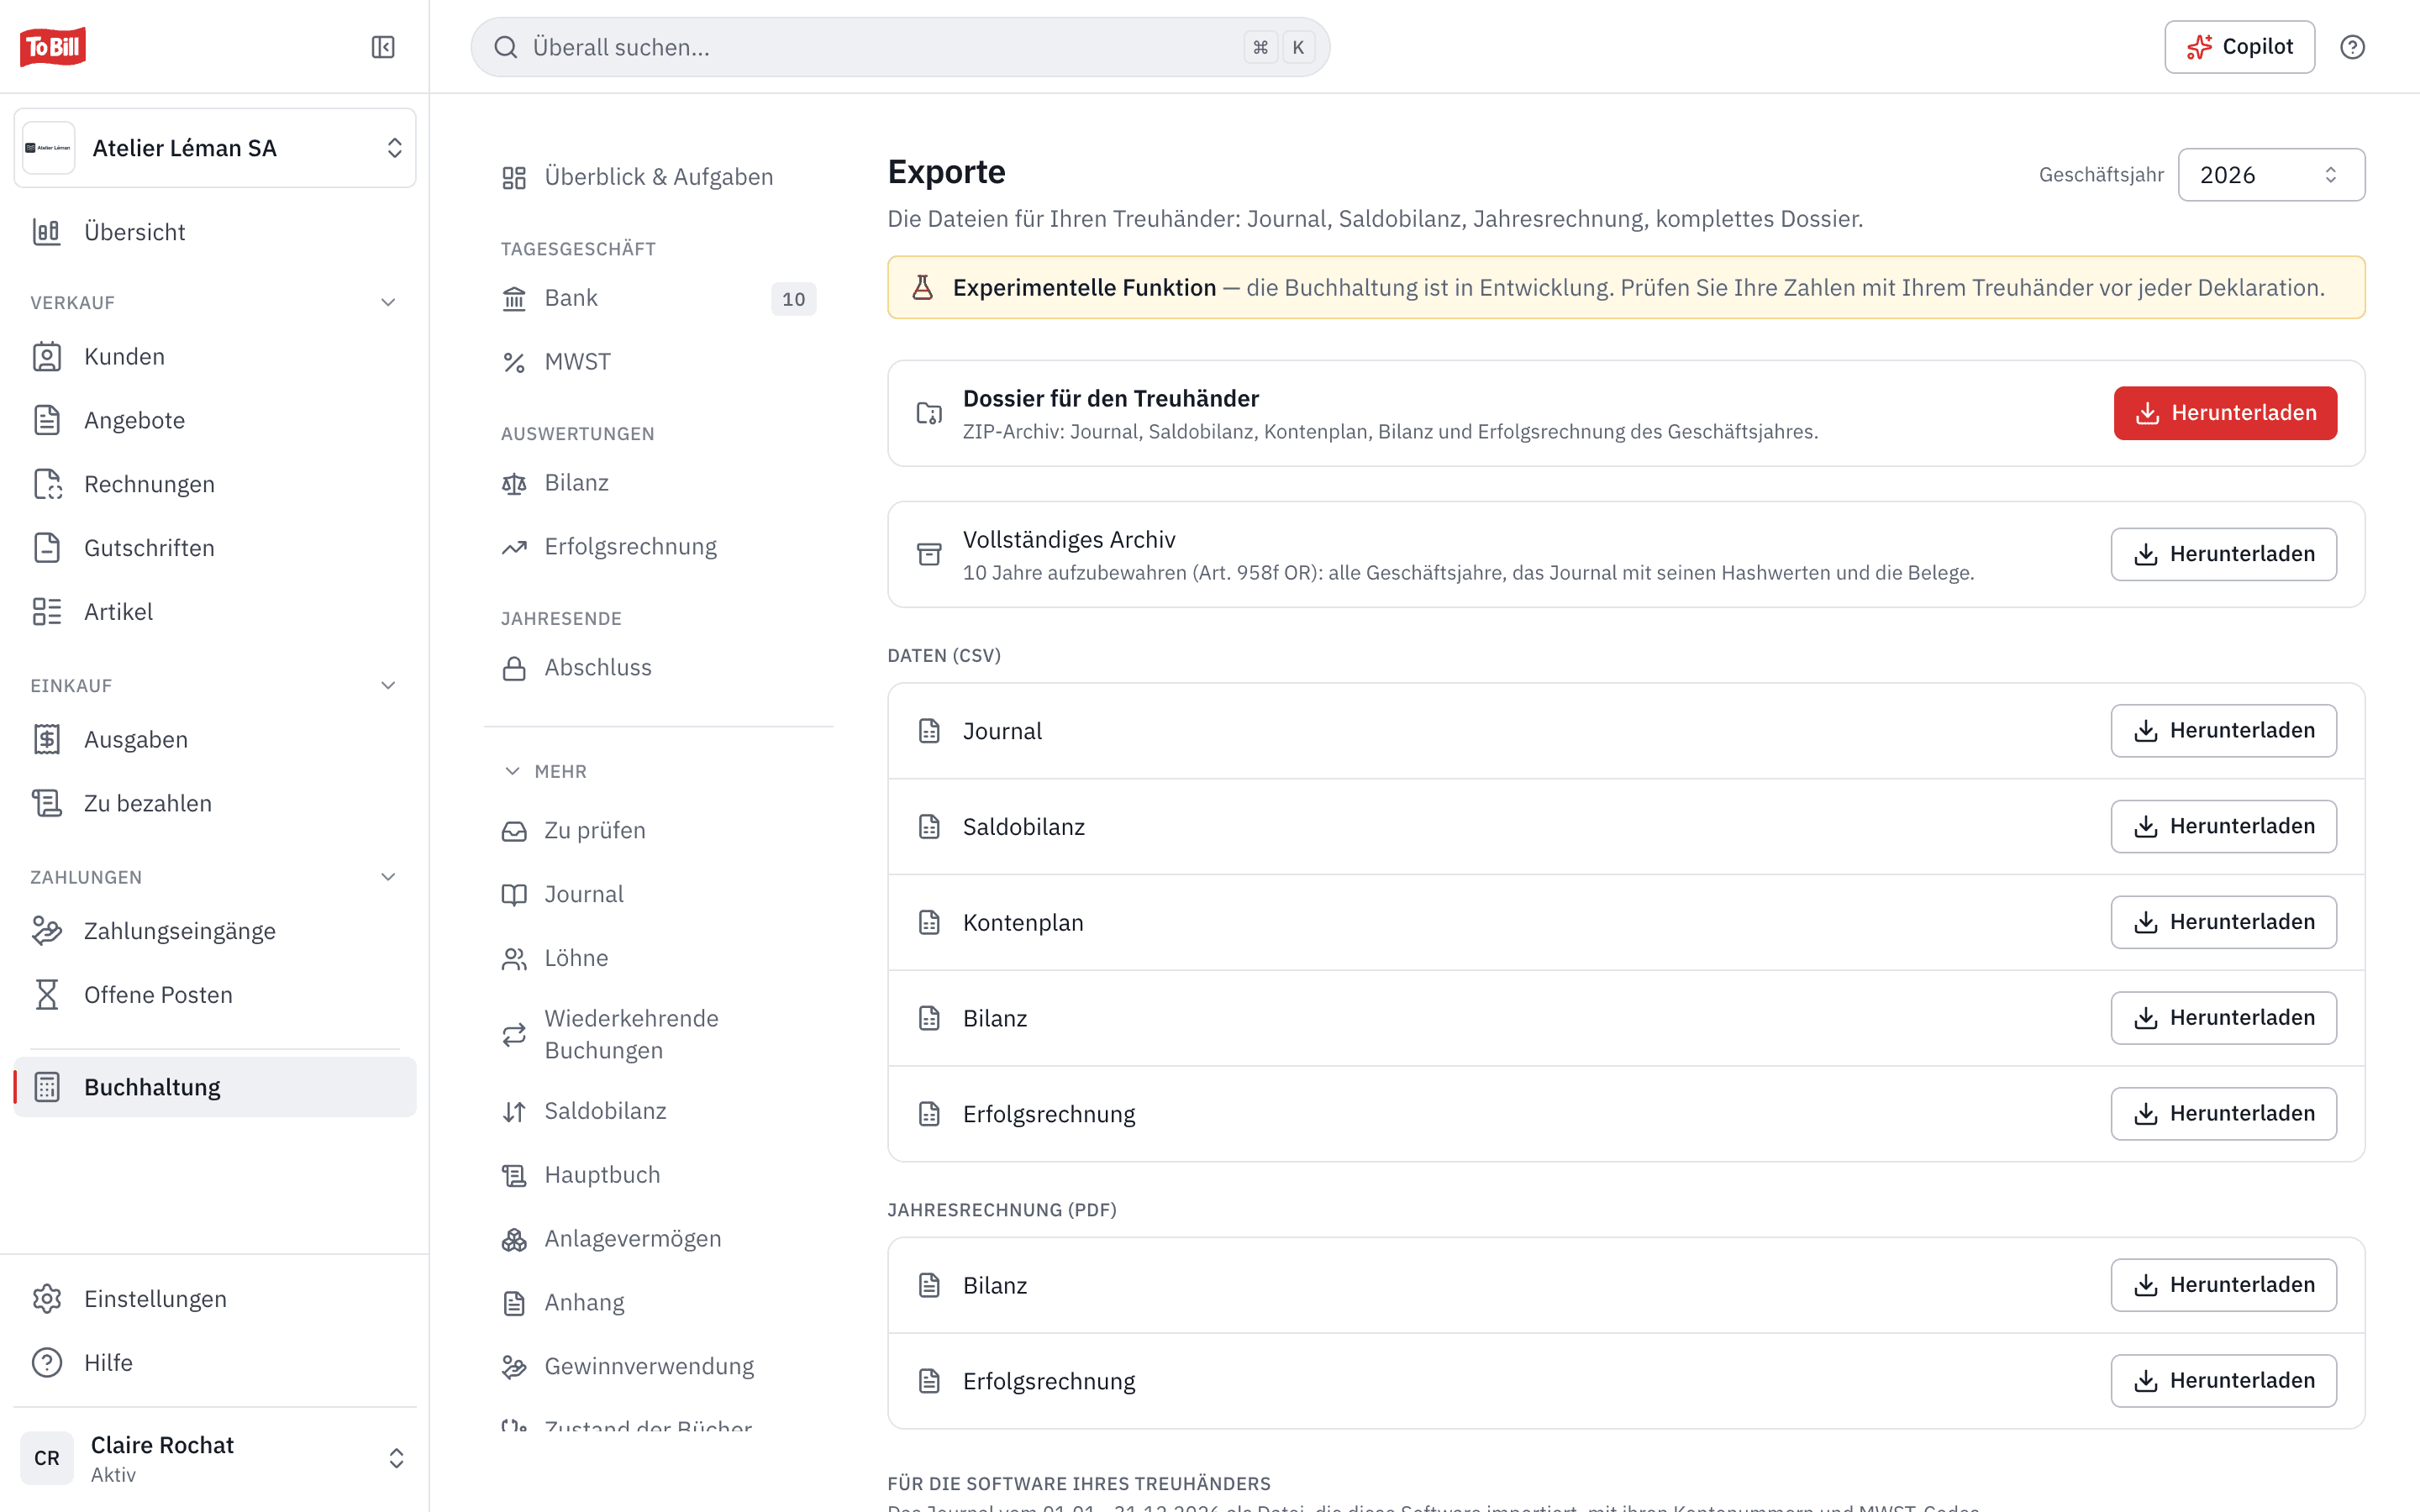Viewport: 2420px width, 1512px height.
Task: Focus the Überall suchen search field
Action: [x=900, y=47]
